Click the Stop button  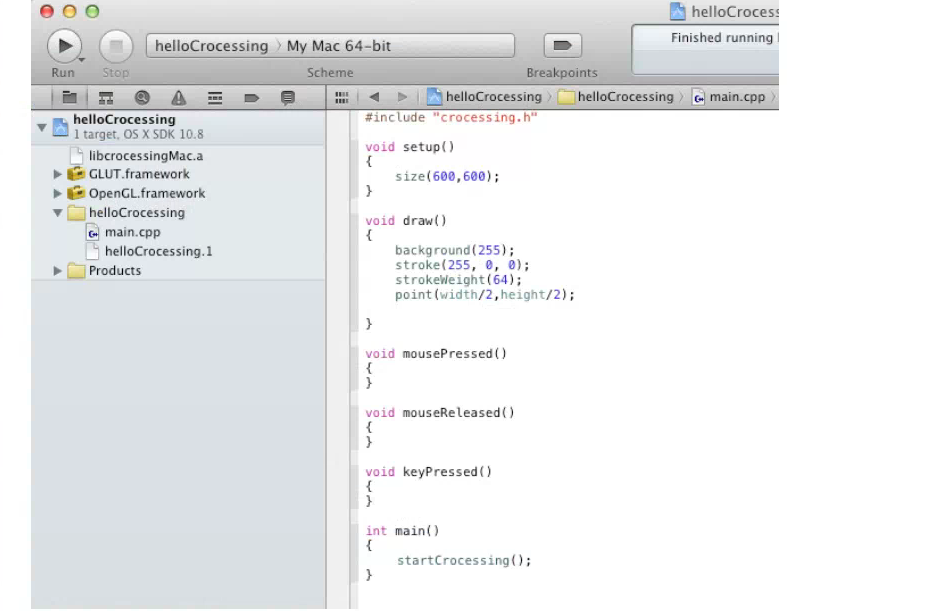(116, 46)
